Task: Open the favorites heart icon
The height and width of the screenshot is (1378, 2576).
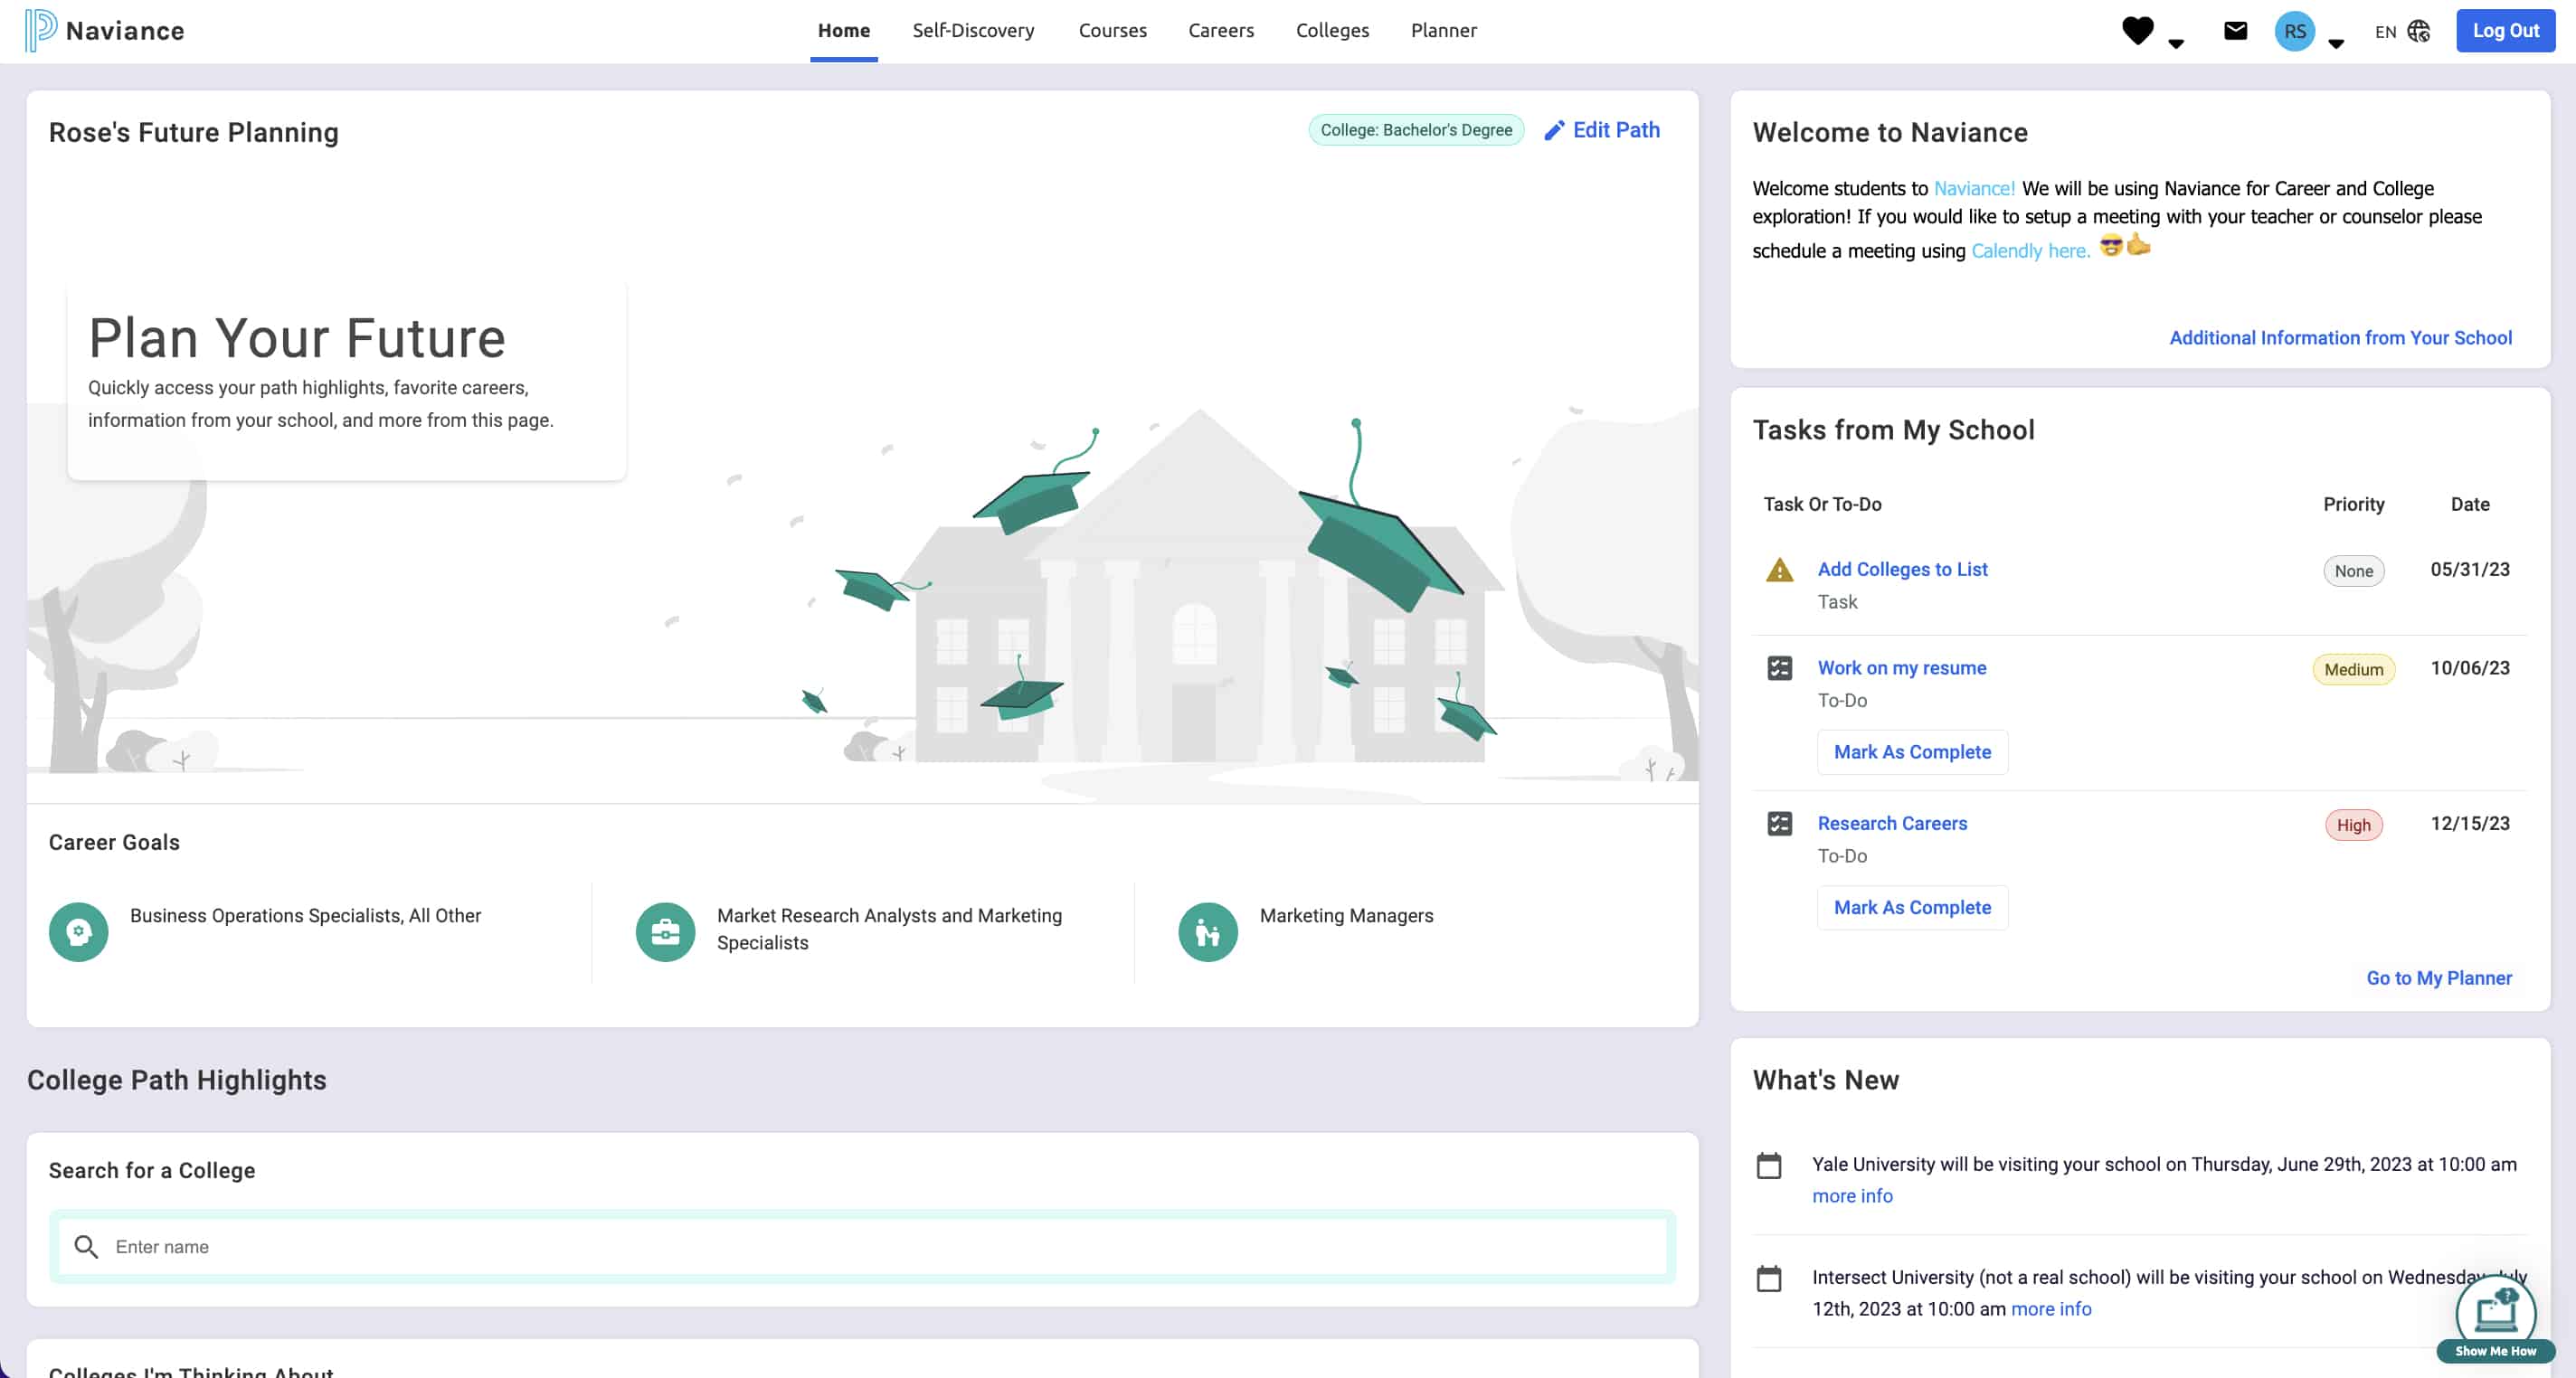Action: coord(2139,30)
